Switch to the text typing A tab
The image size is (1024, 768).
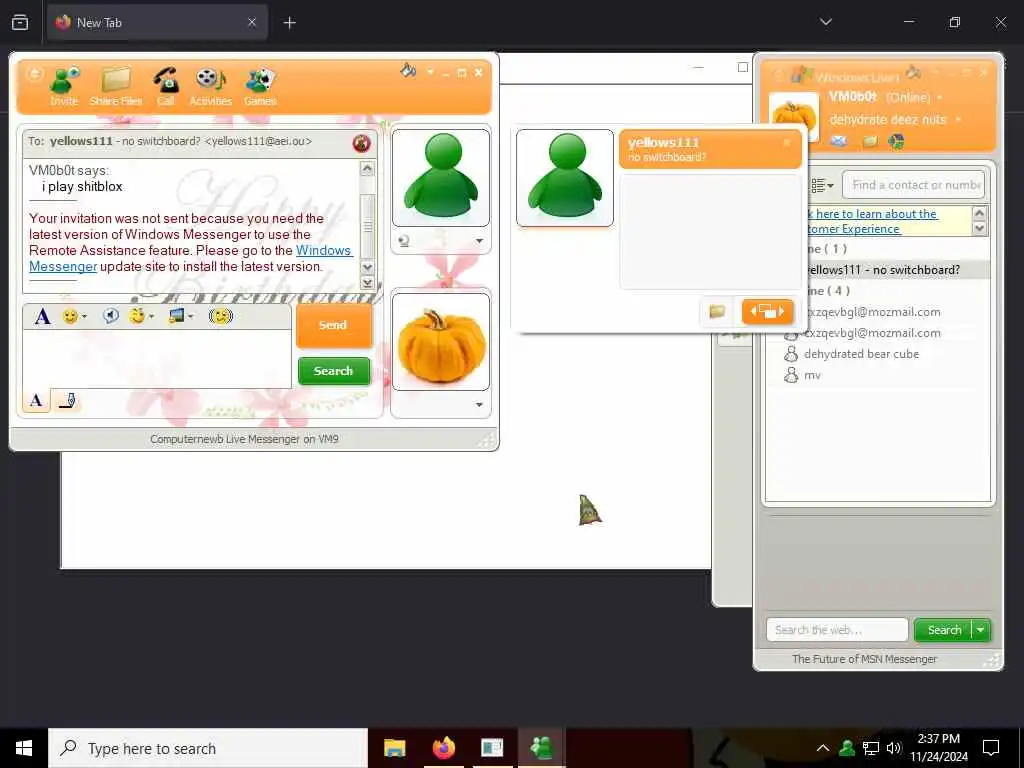point(37,400)
